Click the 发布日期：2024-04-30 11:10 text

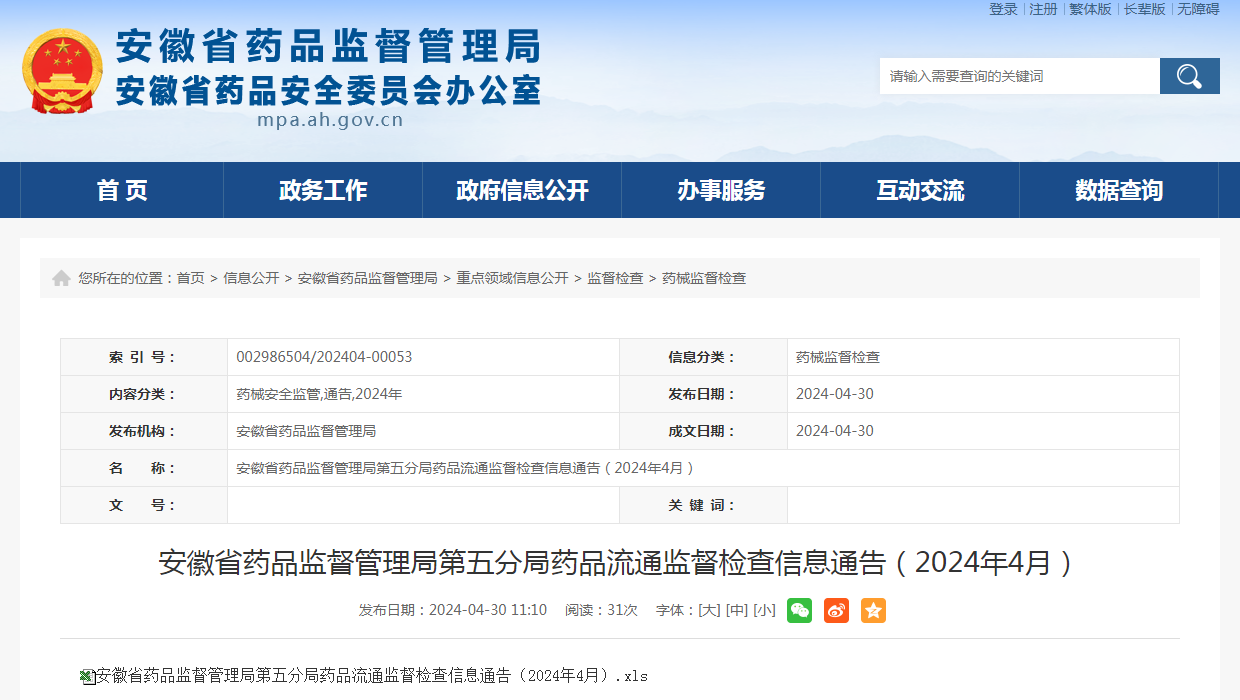pyautogui.click(x=453, y=610)
